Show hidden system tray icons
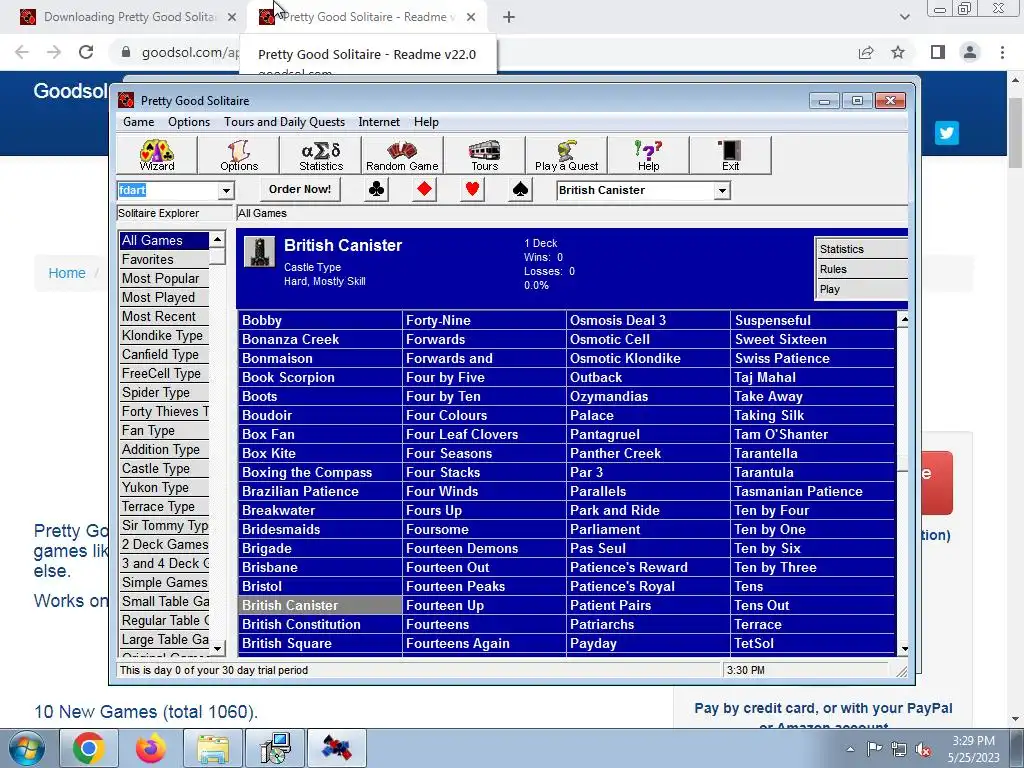Viewport: 1024px width, 768px height. (x=850, y=749)
